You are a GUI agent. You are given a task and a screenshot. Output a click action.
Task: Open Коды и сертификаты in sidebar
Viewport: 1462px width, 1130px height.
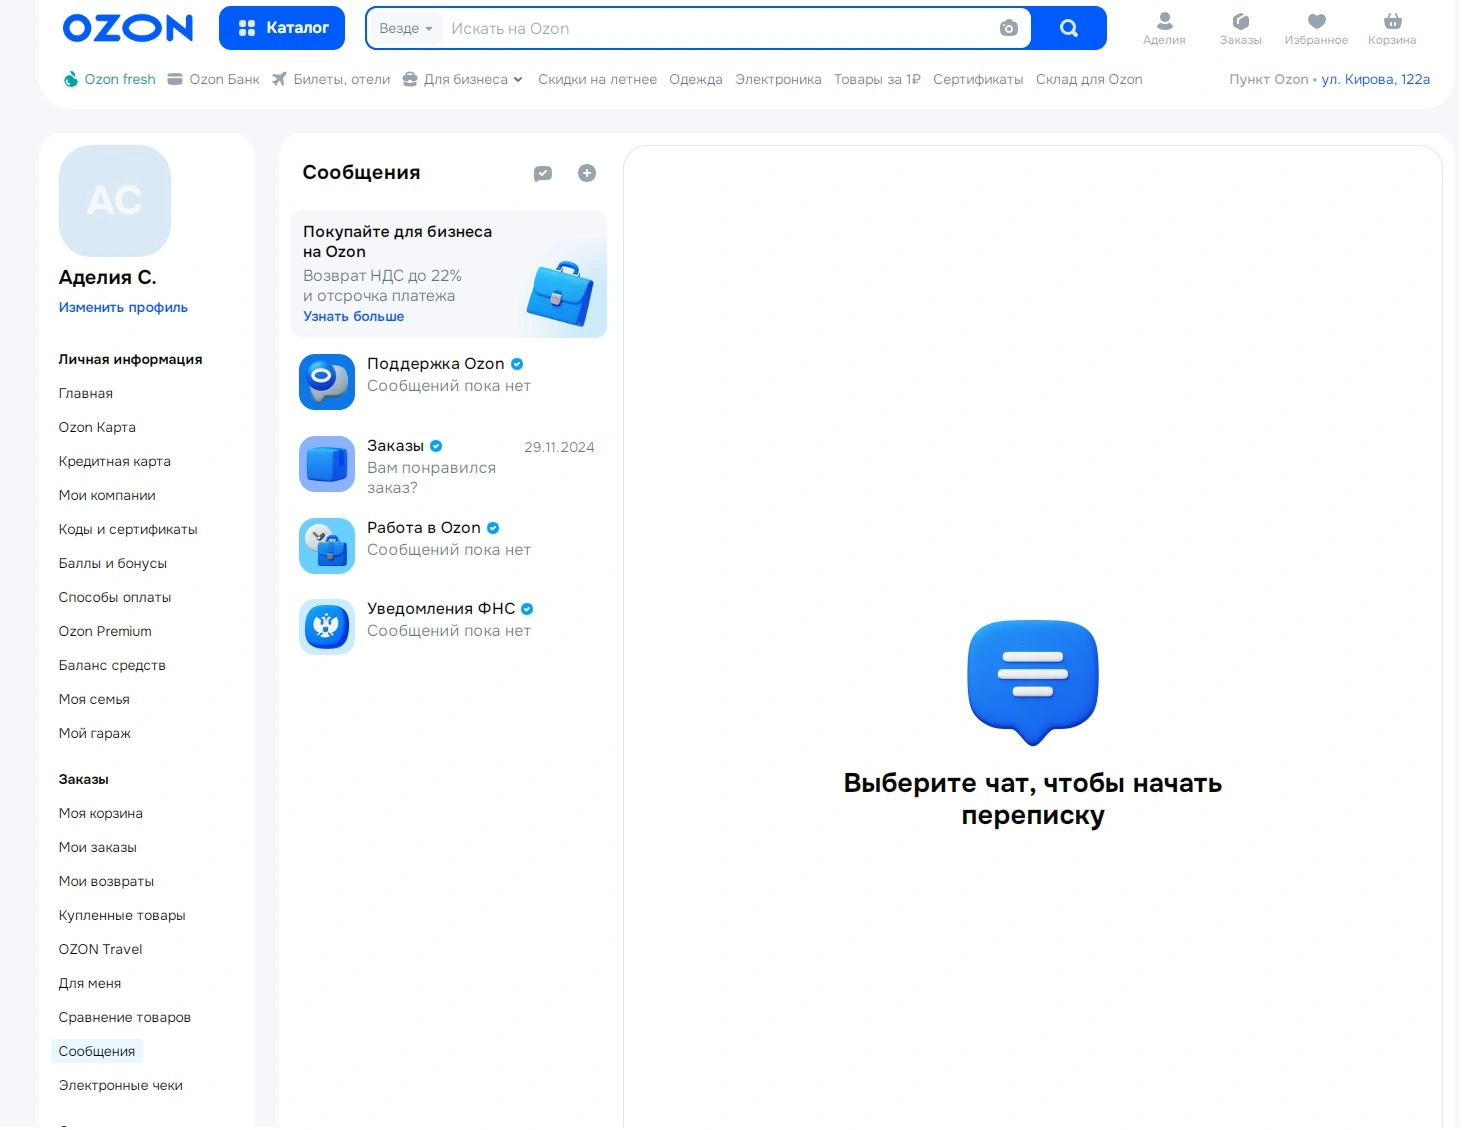[128, 529]
